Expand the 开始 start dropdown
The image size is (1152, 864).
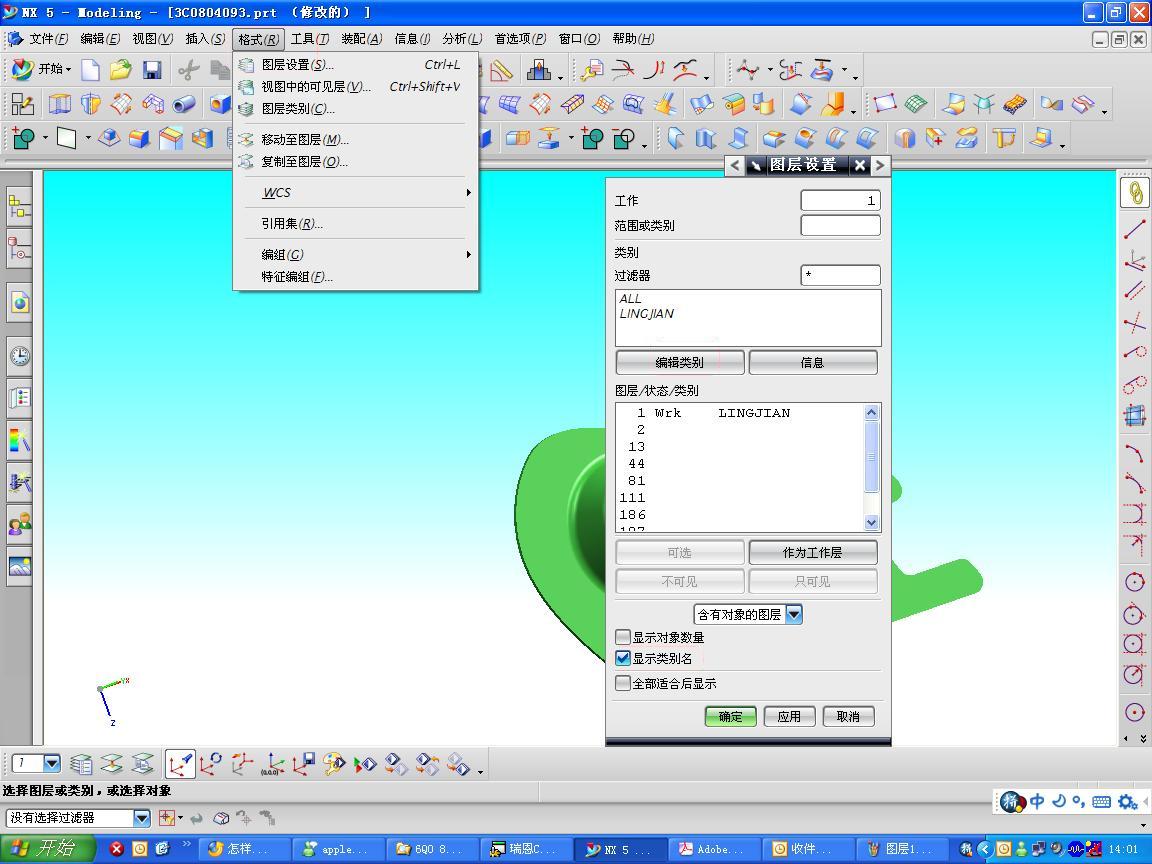pyautogui.click(x=68, y=70)
